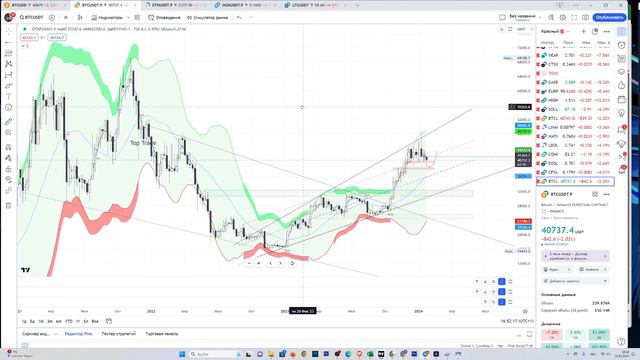Open the Indicators menu
The height and width of the screenshot is (360, 640).
pyautogui.click(x=107, y=18)
